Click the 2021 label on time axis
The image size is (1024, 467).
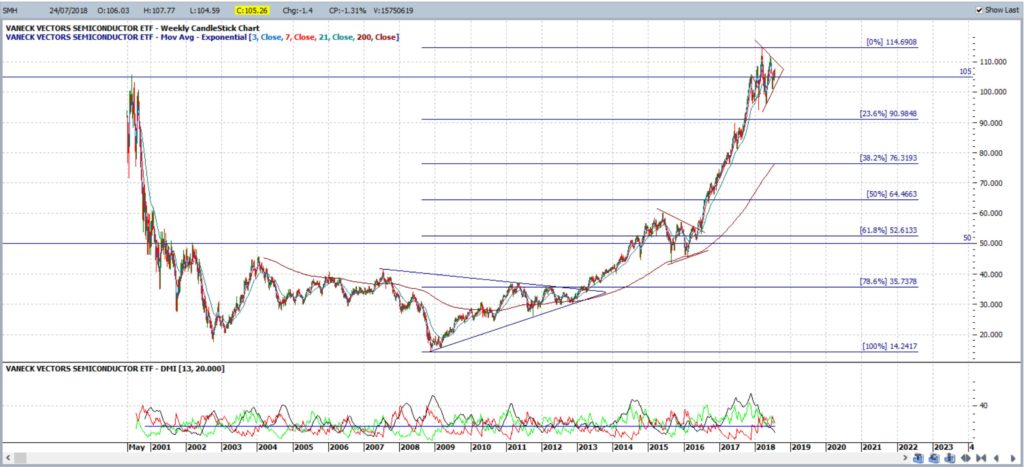[871, 447]
